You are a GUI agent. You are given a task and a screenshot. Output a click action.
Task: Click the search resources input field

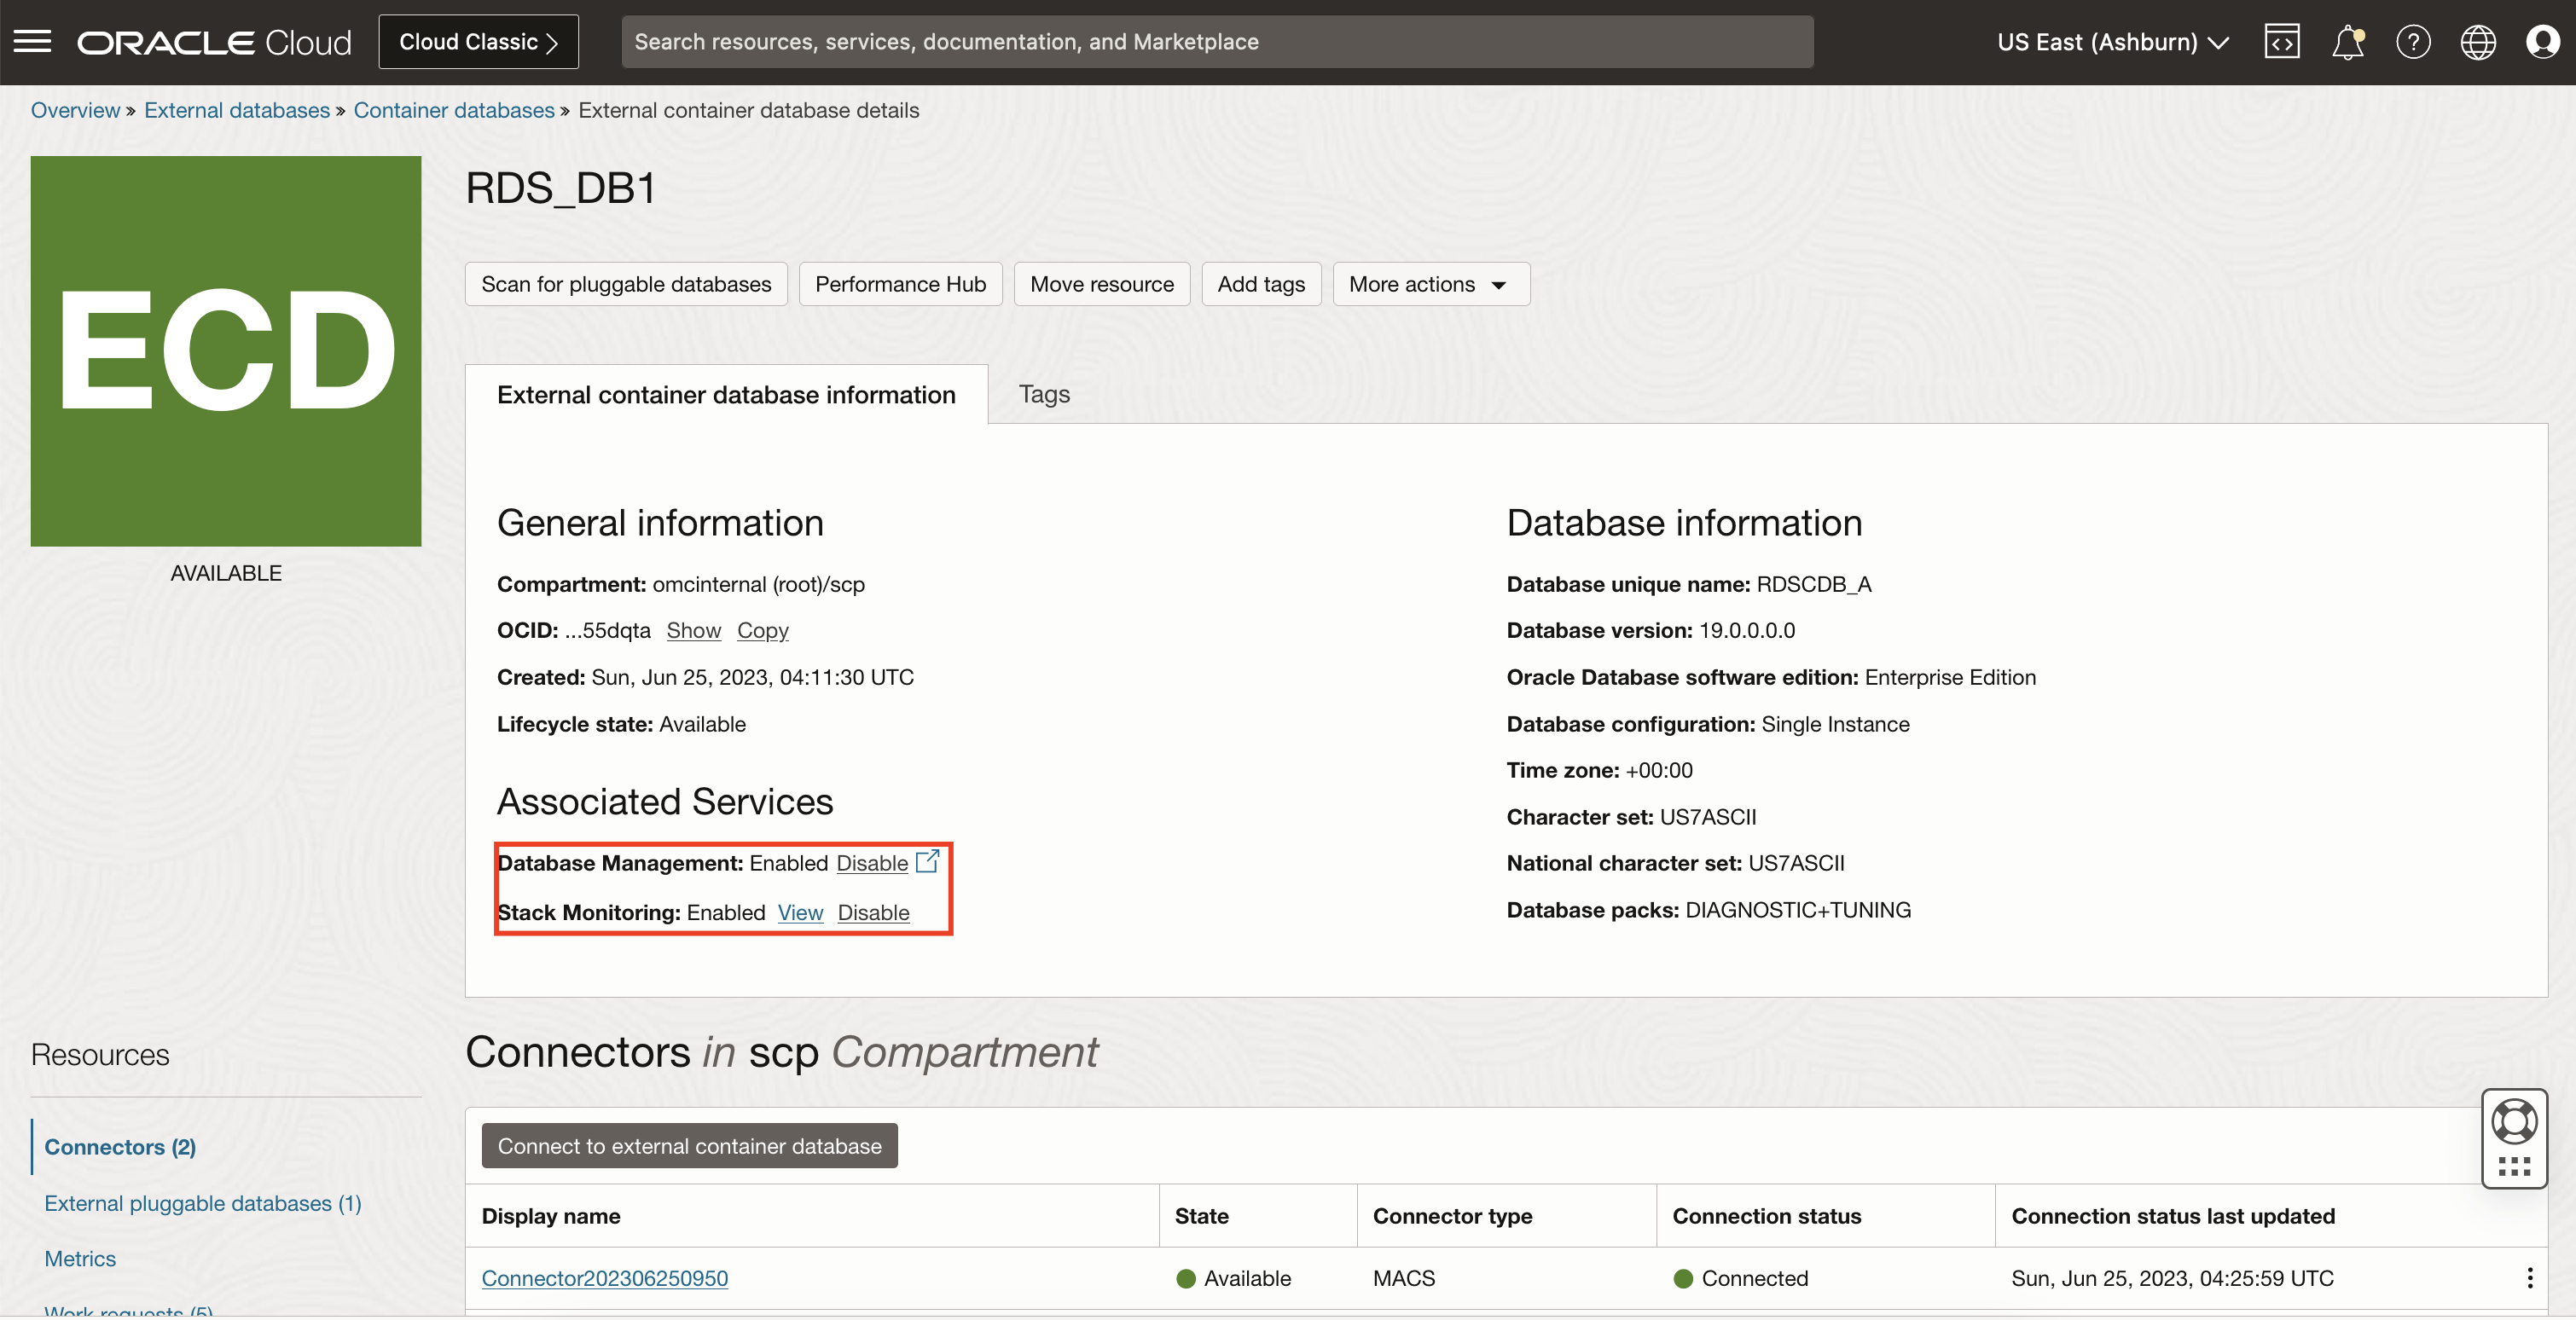1216,42
